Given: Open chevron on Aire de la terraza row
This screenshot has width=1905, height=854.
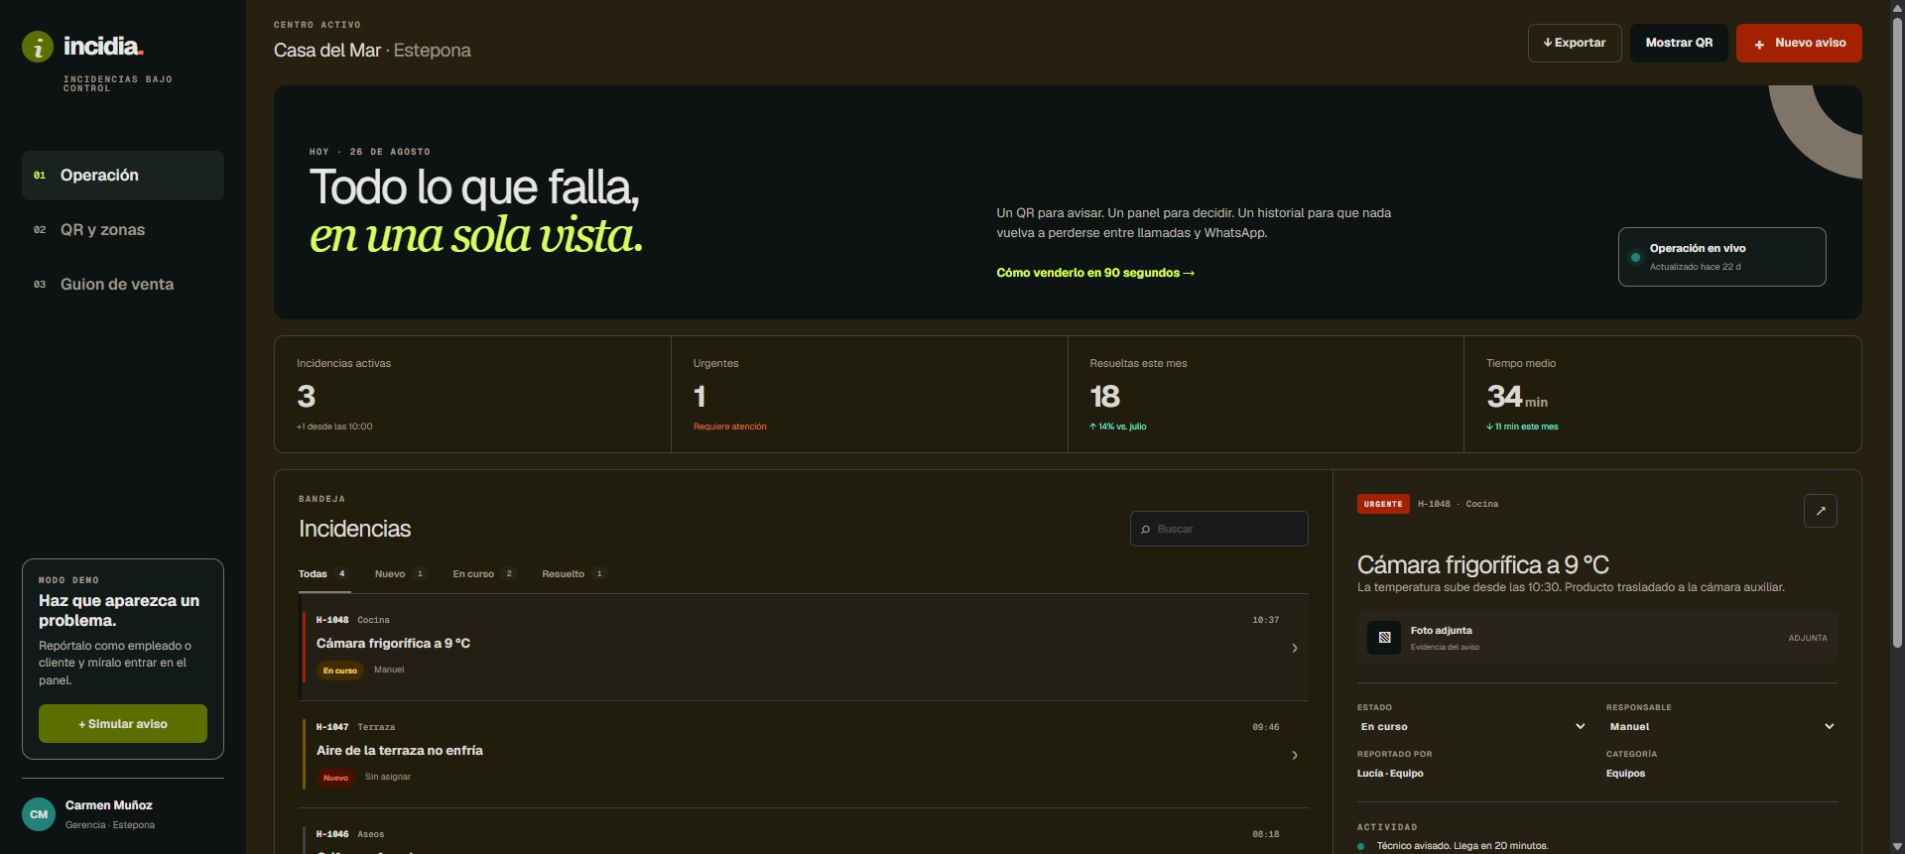Looking at the screenshot, I should (x=1294, y=755).
